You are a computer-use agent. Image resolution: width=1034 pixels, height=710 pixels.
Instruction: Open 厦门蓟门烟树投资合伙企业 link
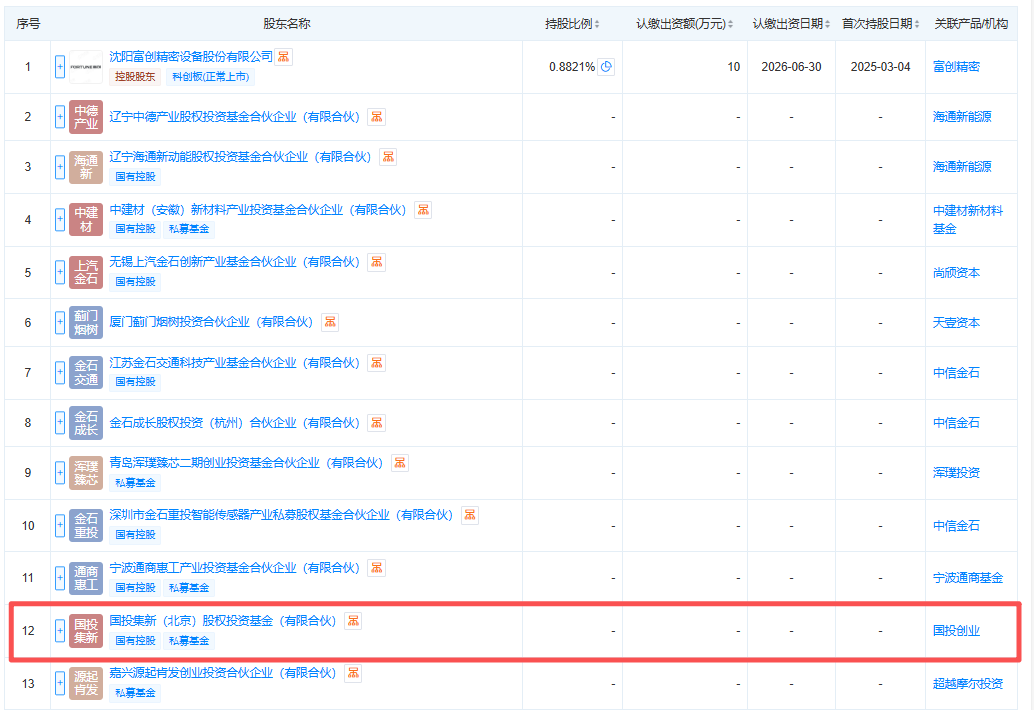point(211,322)
